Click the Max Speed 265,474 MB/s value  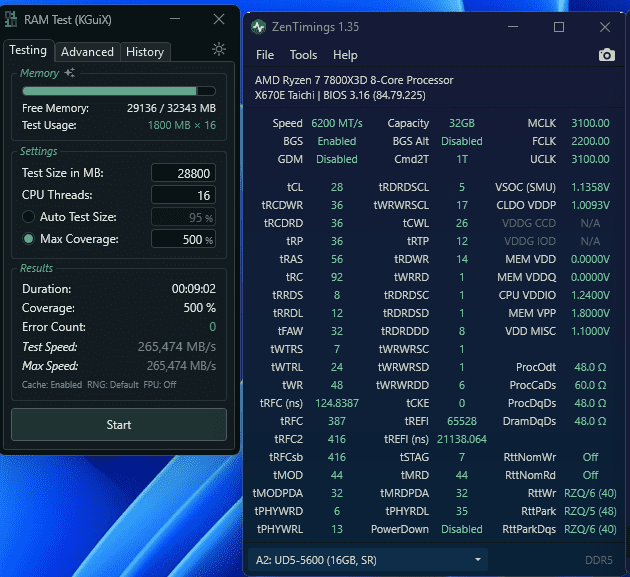tap(181, 366)
